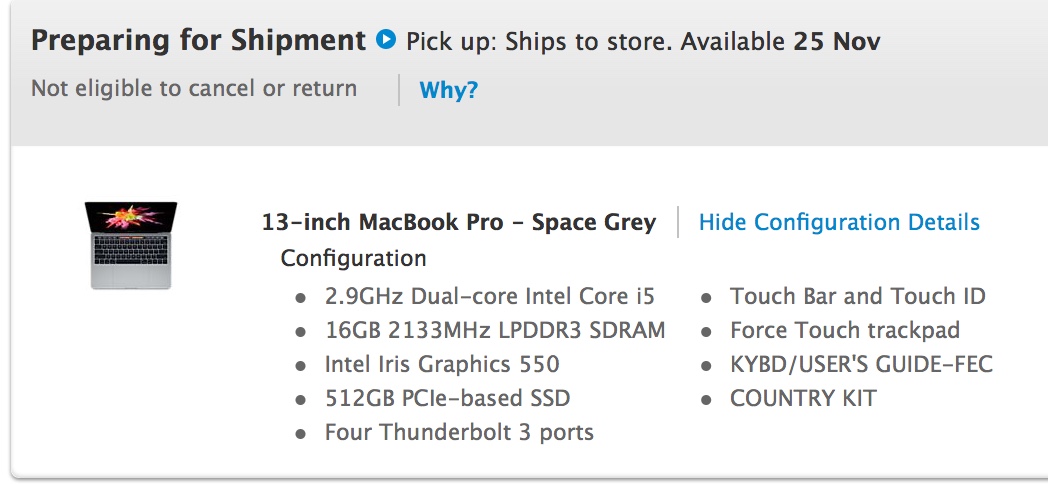
Task: Select the 13-inch MacBook Pro title
Action: [458, 222]
